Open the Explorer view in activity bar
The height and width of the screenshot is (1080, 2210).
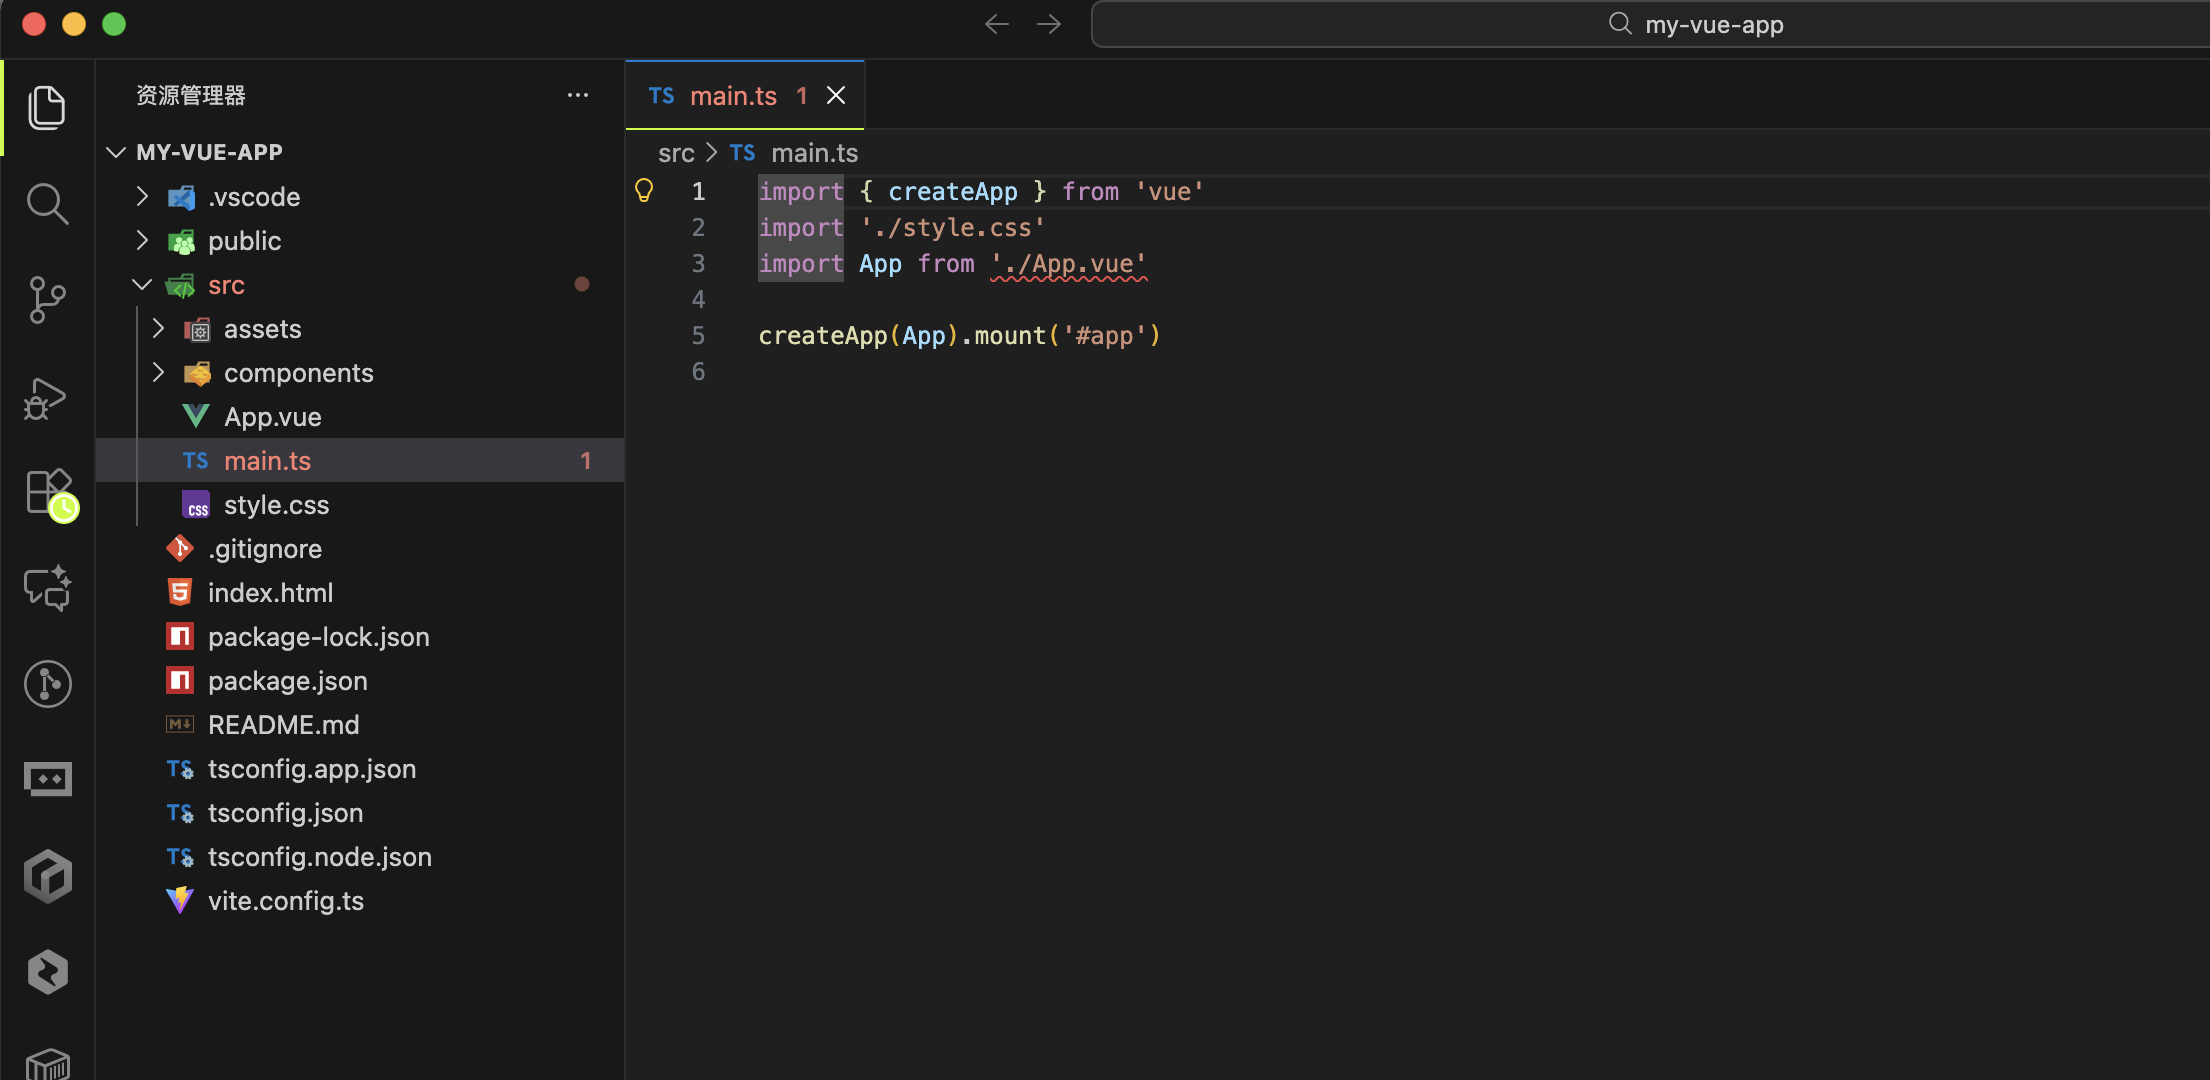click(47, 107)
